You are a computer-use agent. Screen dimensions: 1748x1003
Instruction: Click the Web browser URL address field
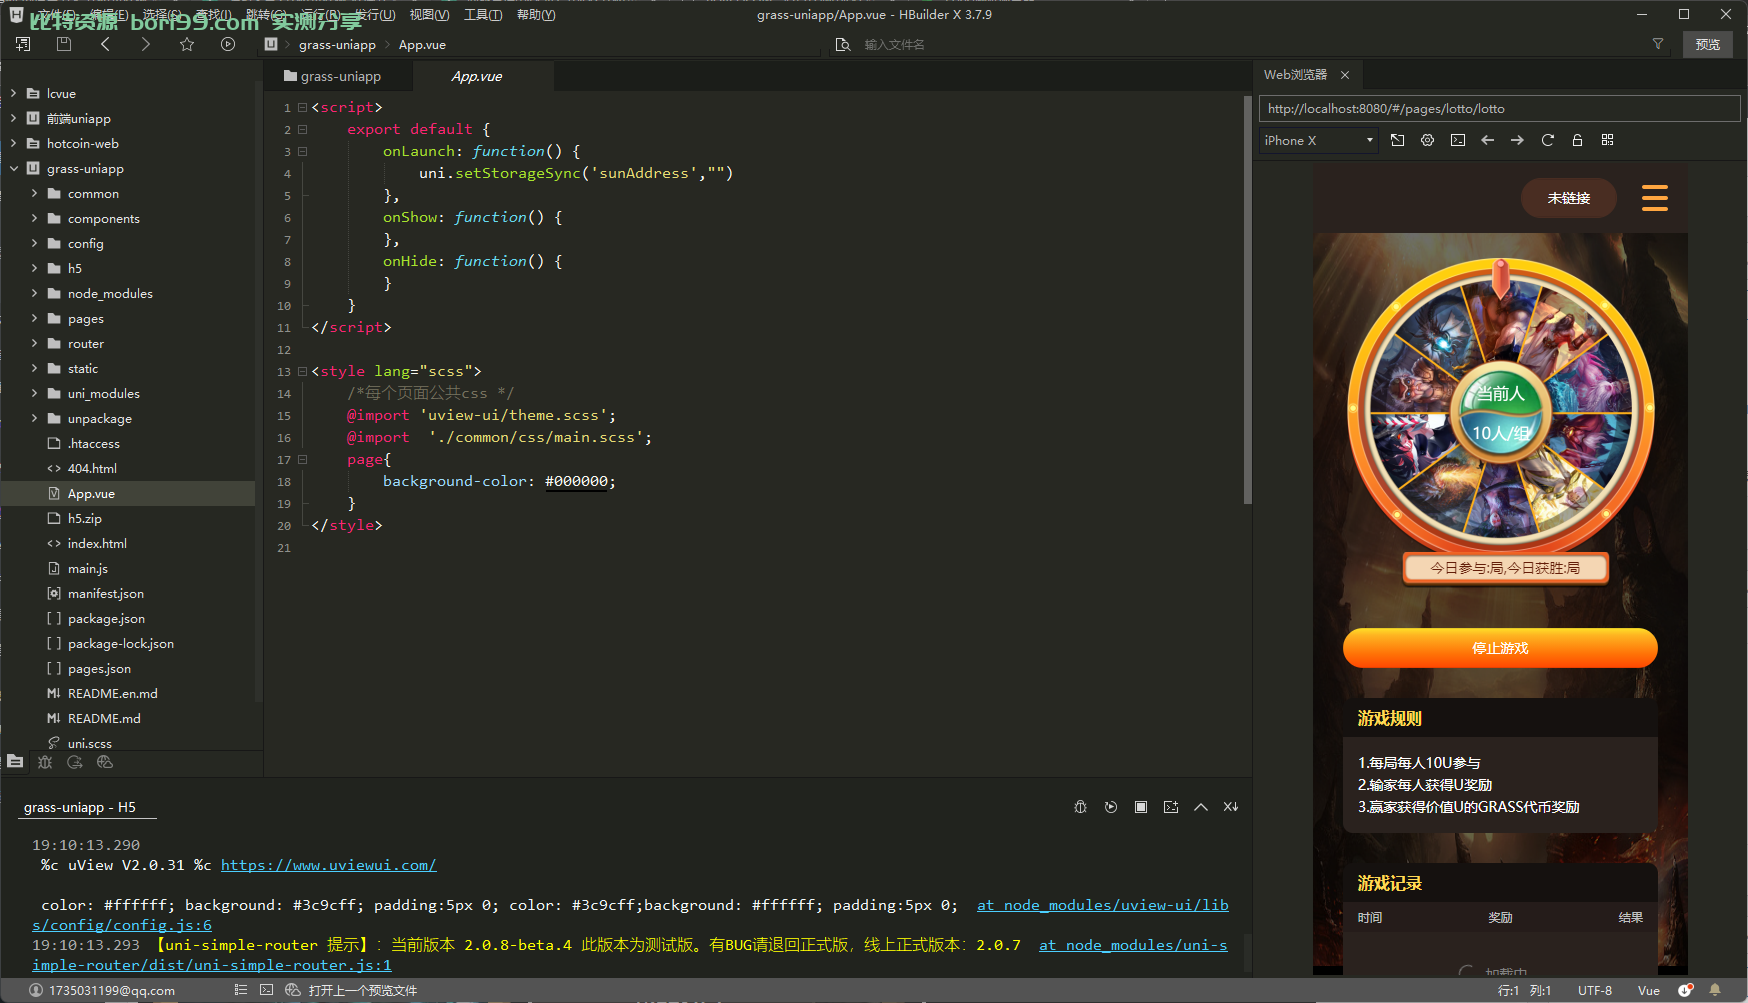click(1499, 108)
